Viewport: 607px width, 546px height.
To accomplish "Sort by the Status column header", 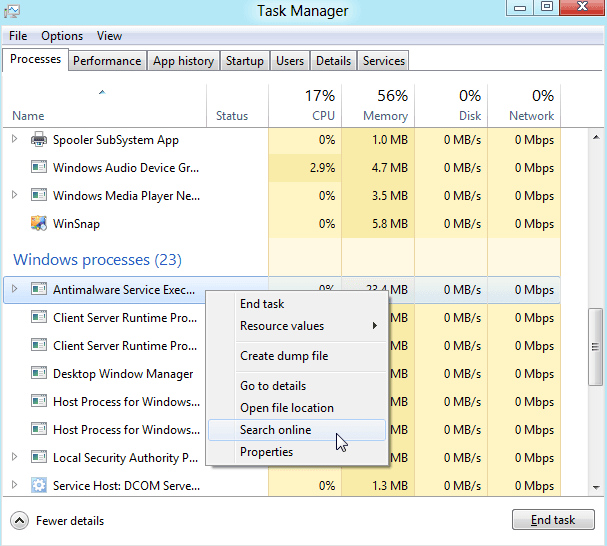I will coord(237,106).
